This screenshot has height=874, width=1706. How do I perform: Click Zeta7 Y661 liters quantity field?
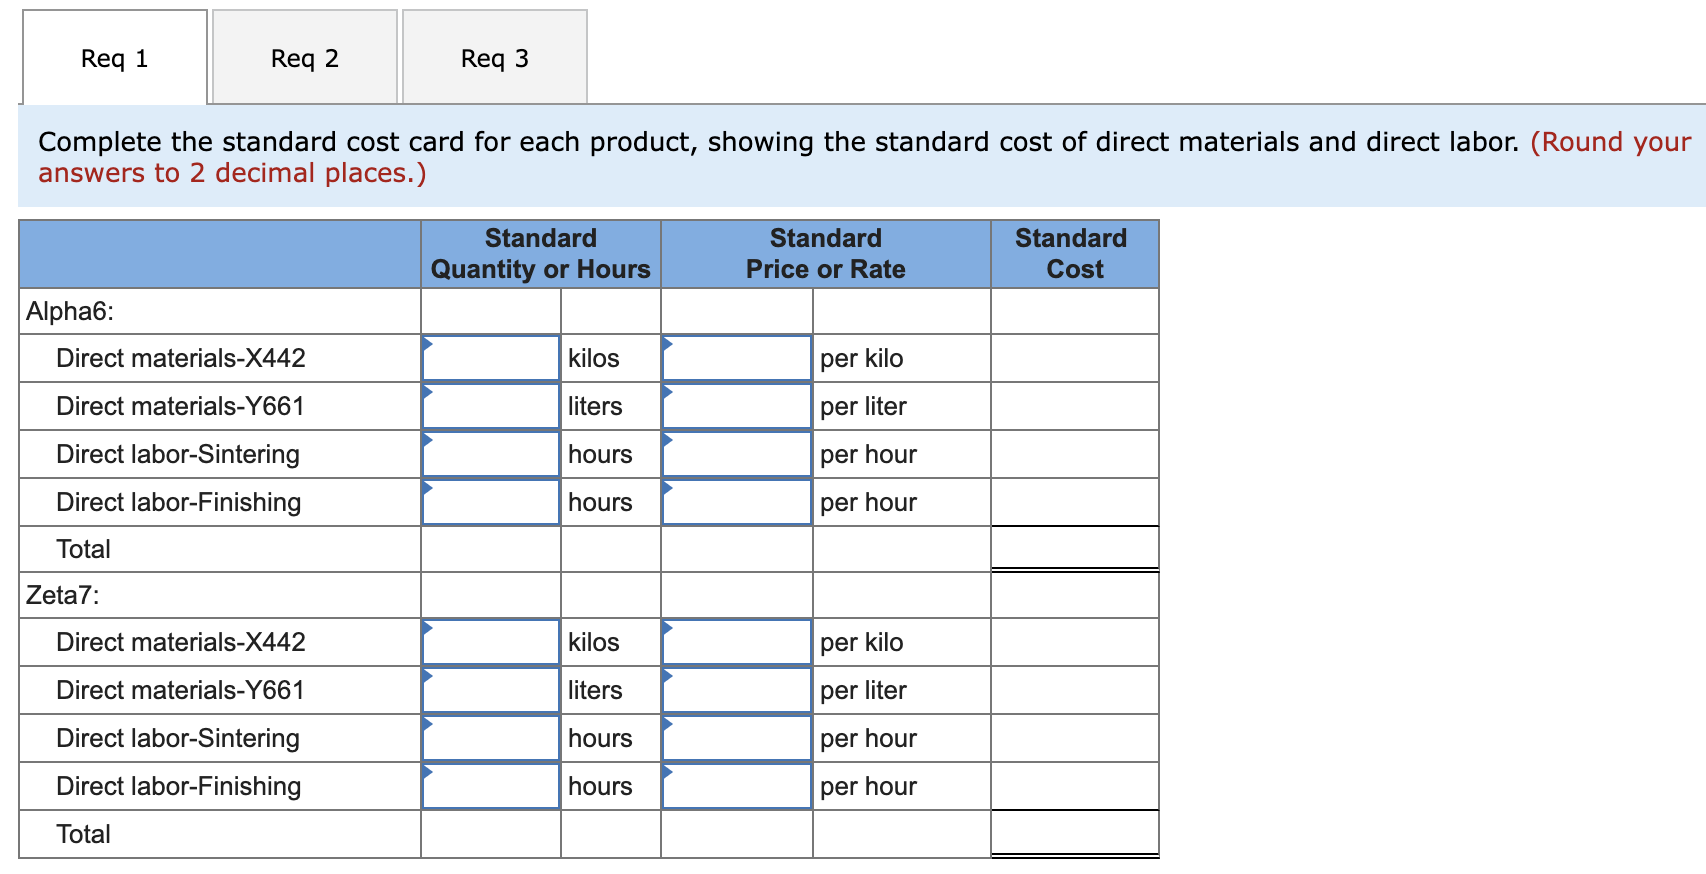490,690
